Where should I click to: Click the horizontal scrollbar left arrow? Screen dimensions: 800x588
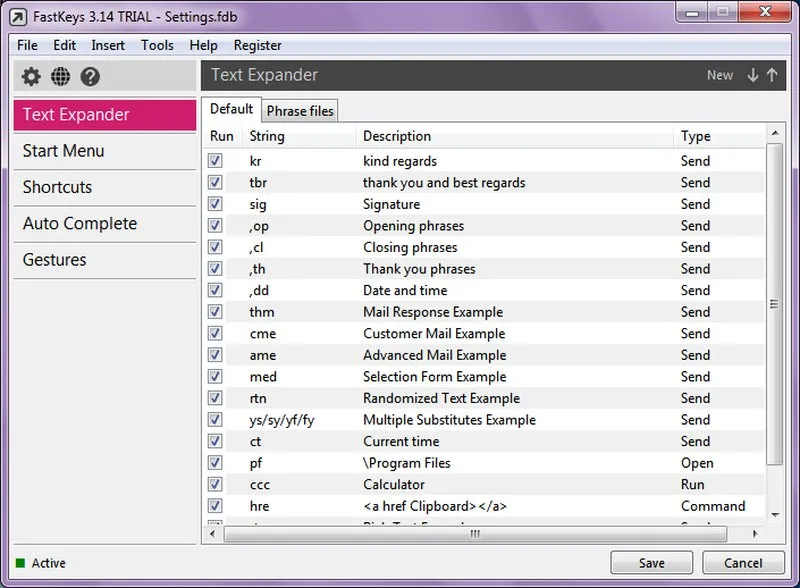pyautogui.click(x=212, y=534)
